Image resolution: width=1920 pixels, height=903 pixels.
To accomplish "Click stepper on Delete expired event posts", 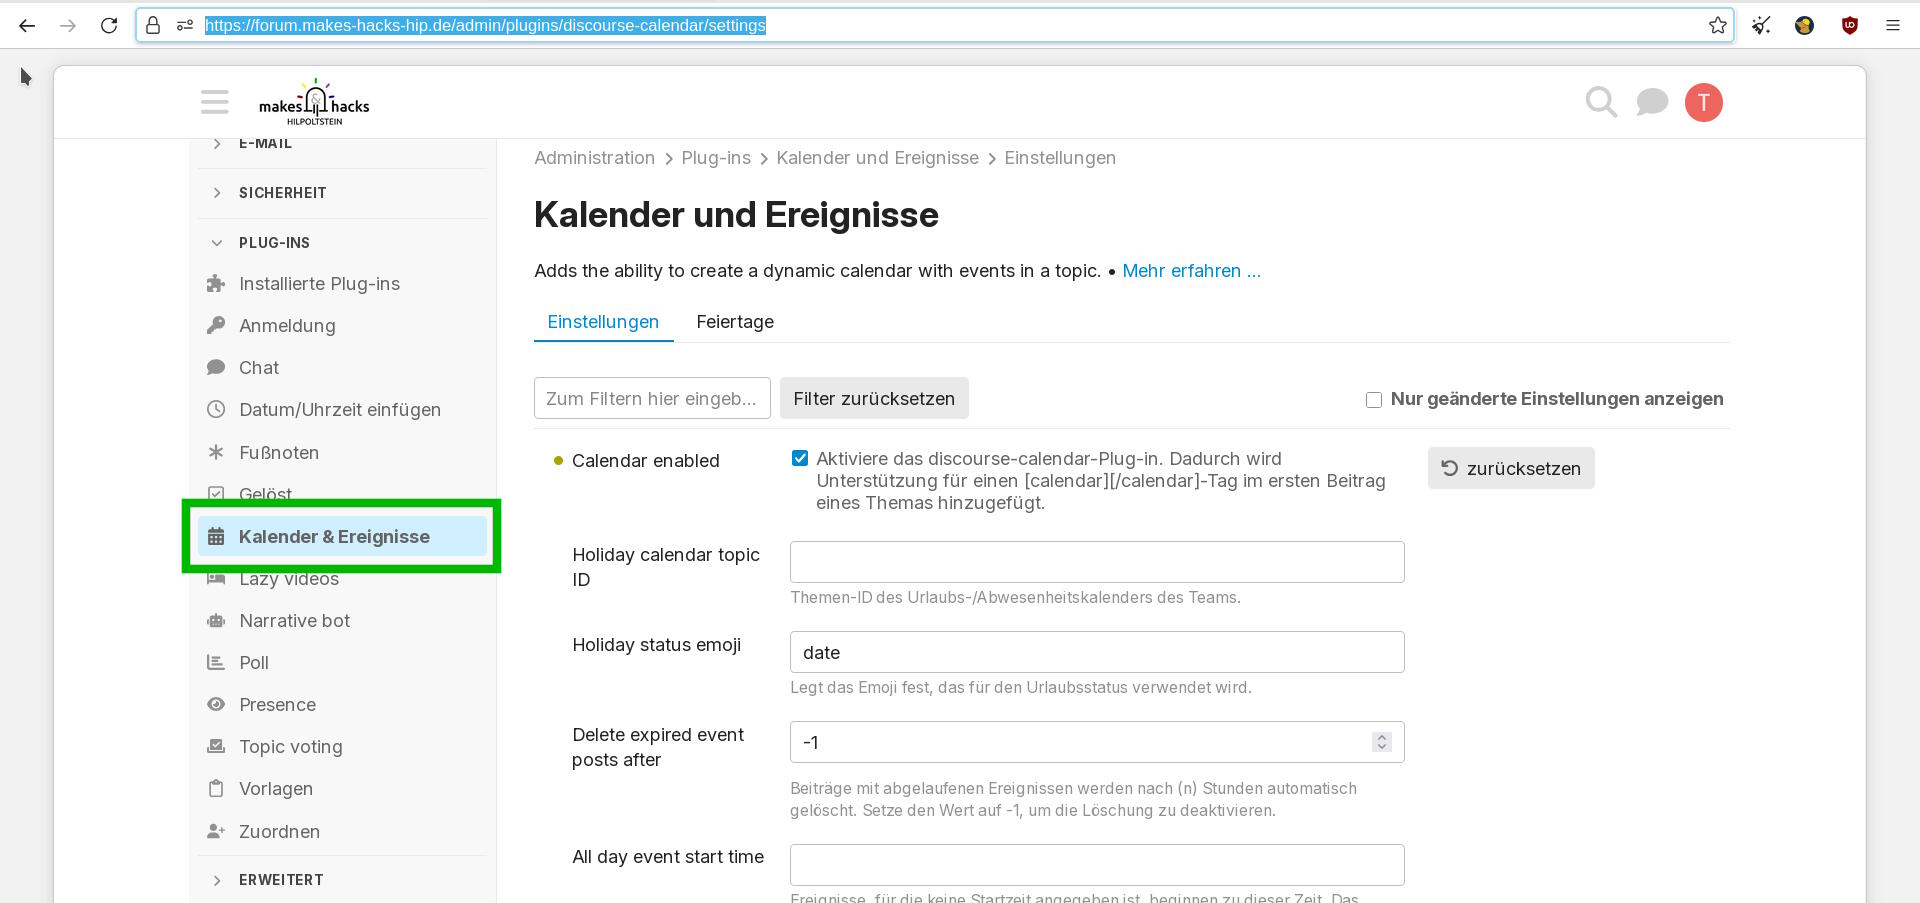I will (x=1381, y=742).
